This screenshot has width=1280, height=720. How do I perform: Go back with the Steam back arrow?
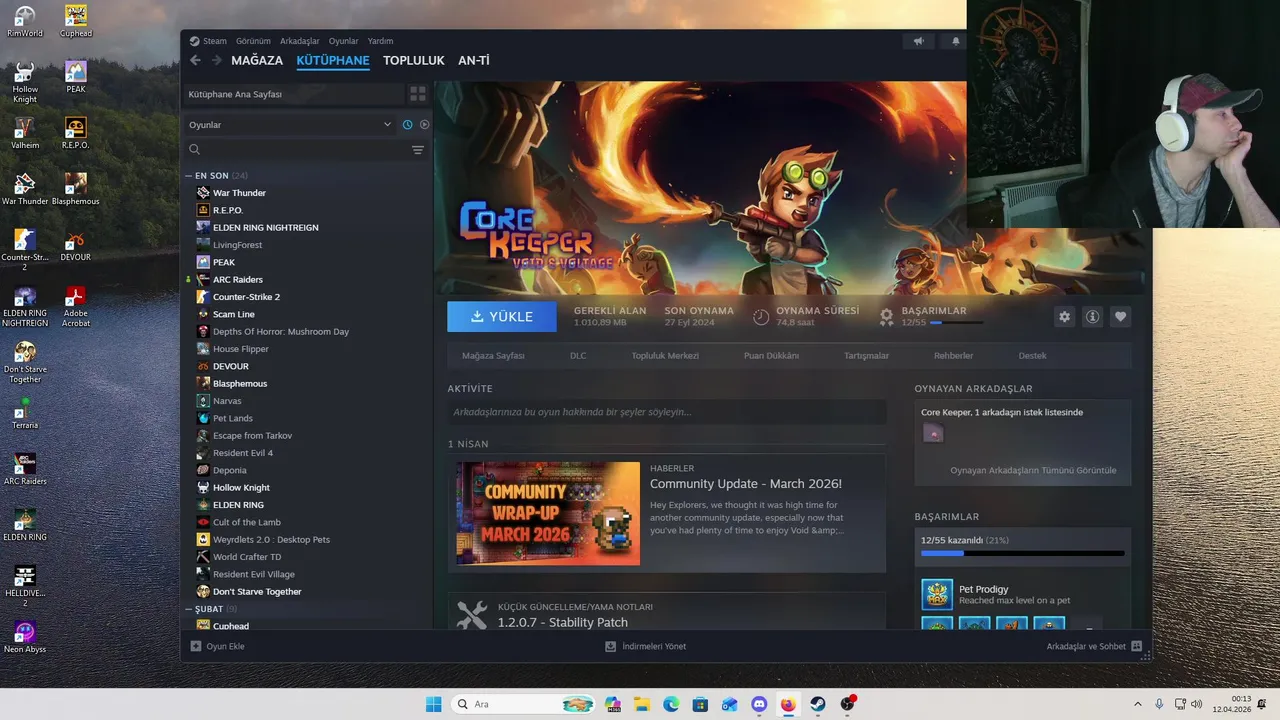coord(195,61)
